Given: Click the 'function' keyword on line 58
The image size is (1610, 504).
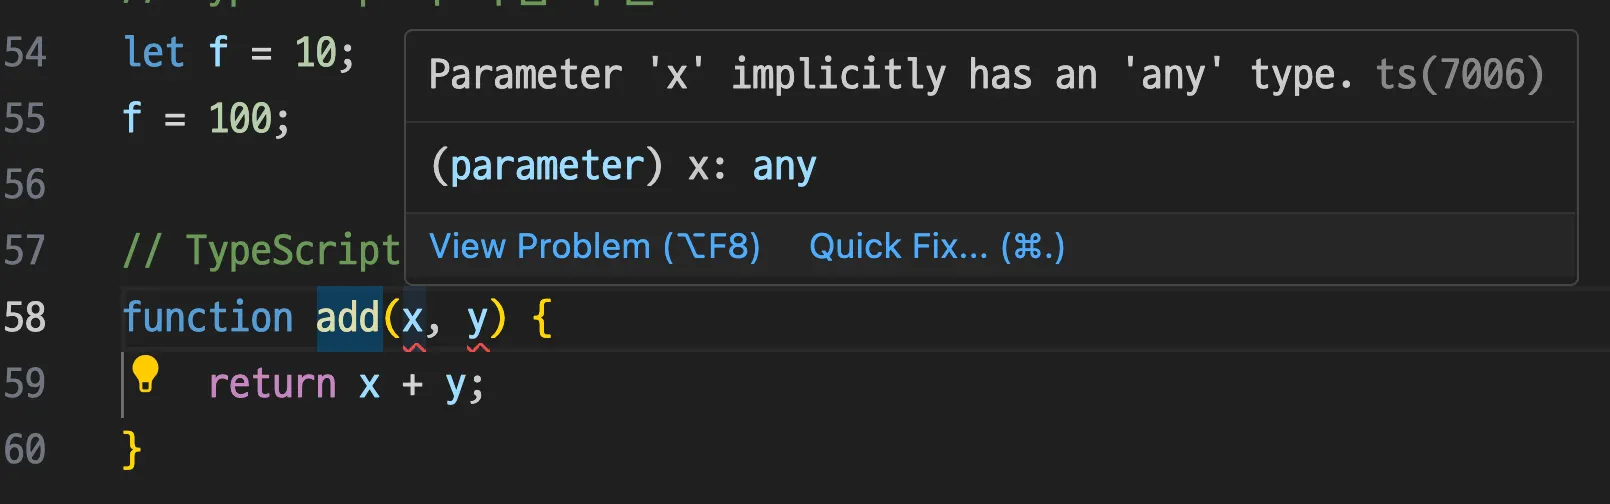Looking at the screenshot, I should [x=208, y=318].
